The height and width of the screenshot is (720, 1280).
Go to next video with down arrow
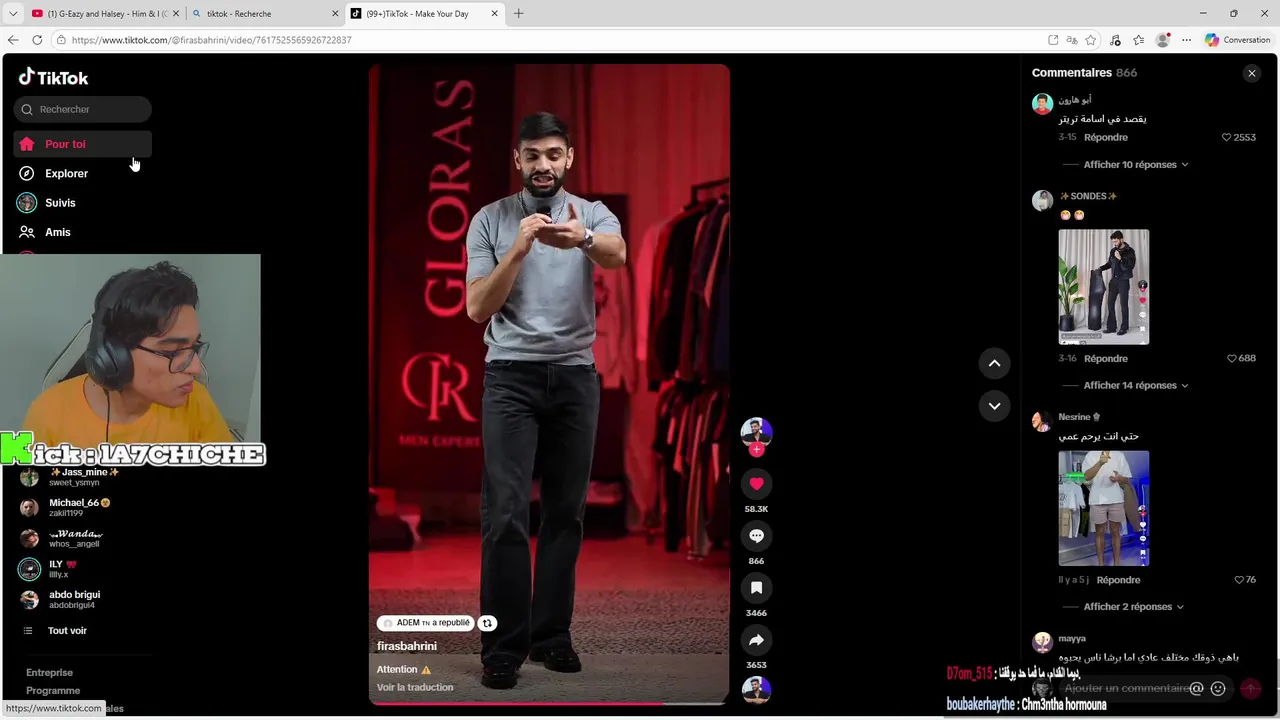pos(994,406)
